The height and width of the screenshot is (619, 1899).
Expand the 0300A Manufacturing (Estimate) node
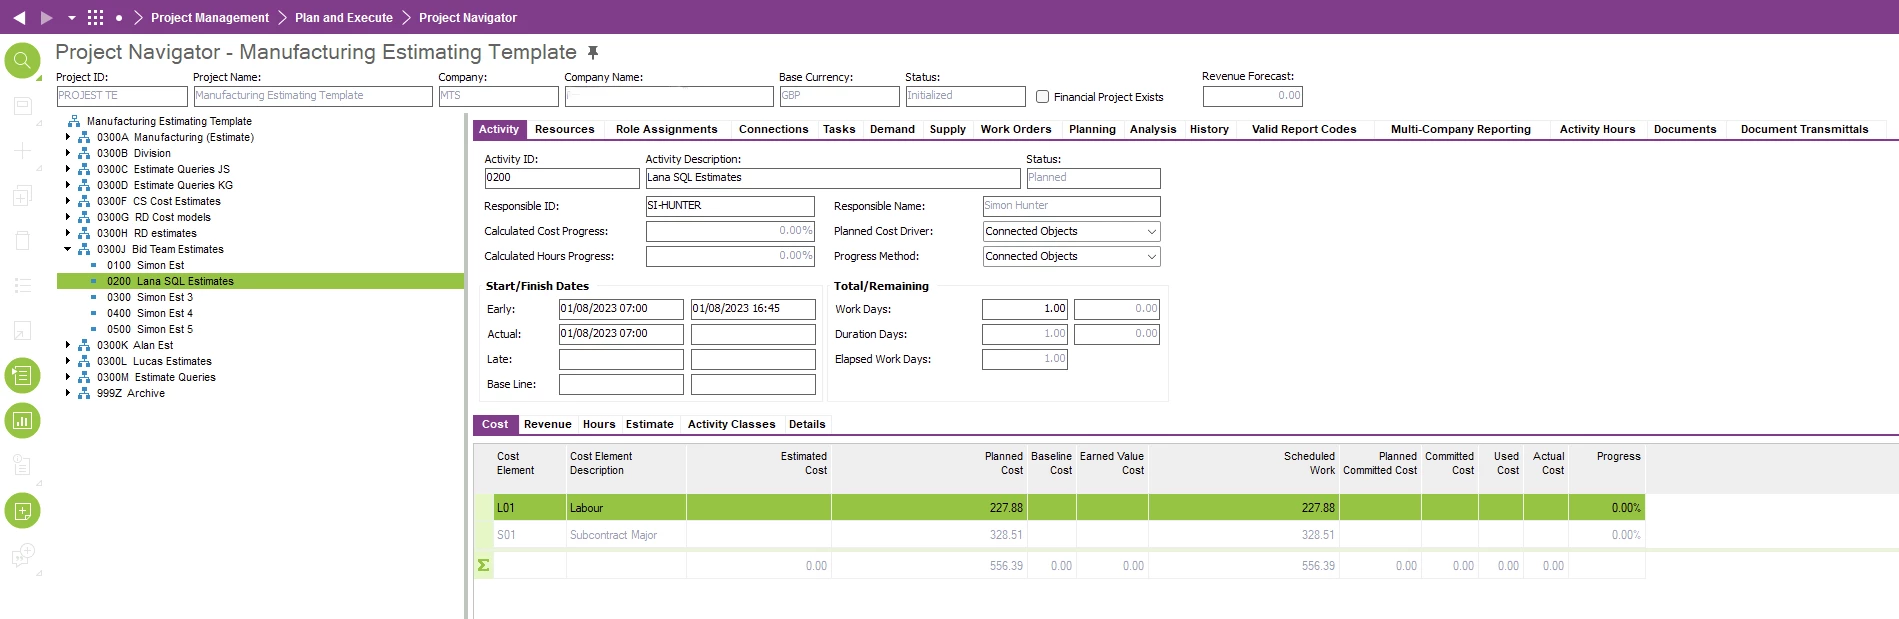[68, 137]
